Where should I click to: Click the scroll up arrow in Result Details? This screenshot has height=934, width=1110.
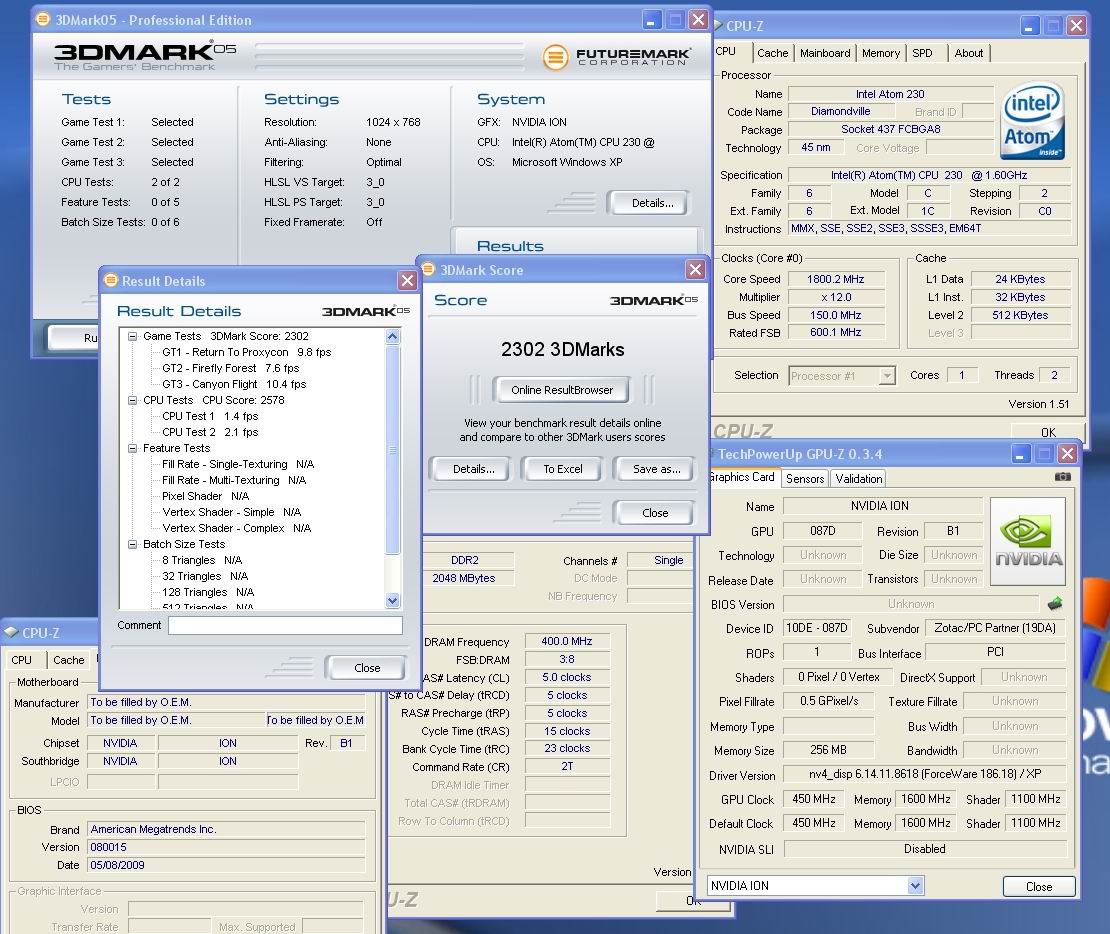(393, 337)
